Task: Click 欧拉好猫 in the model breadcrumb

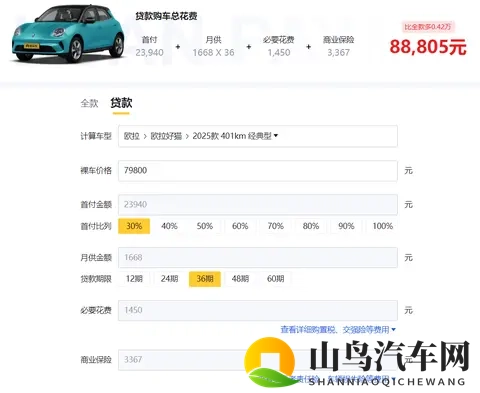Action: pyautogui.click(x=166, y=136)
